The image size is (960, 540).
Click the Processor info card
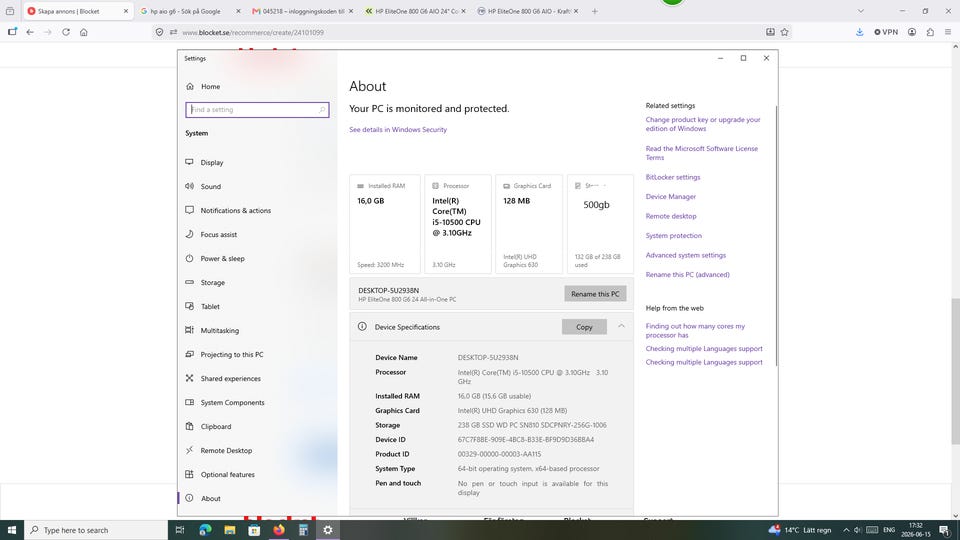(x=457, y=224)
